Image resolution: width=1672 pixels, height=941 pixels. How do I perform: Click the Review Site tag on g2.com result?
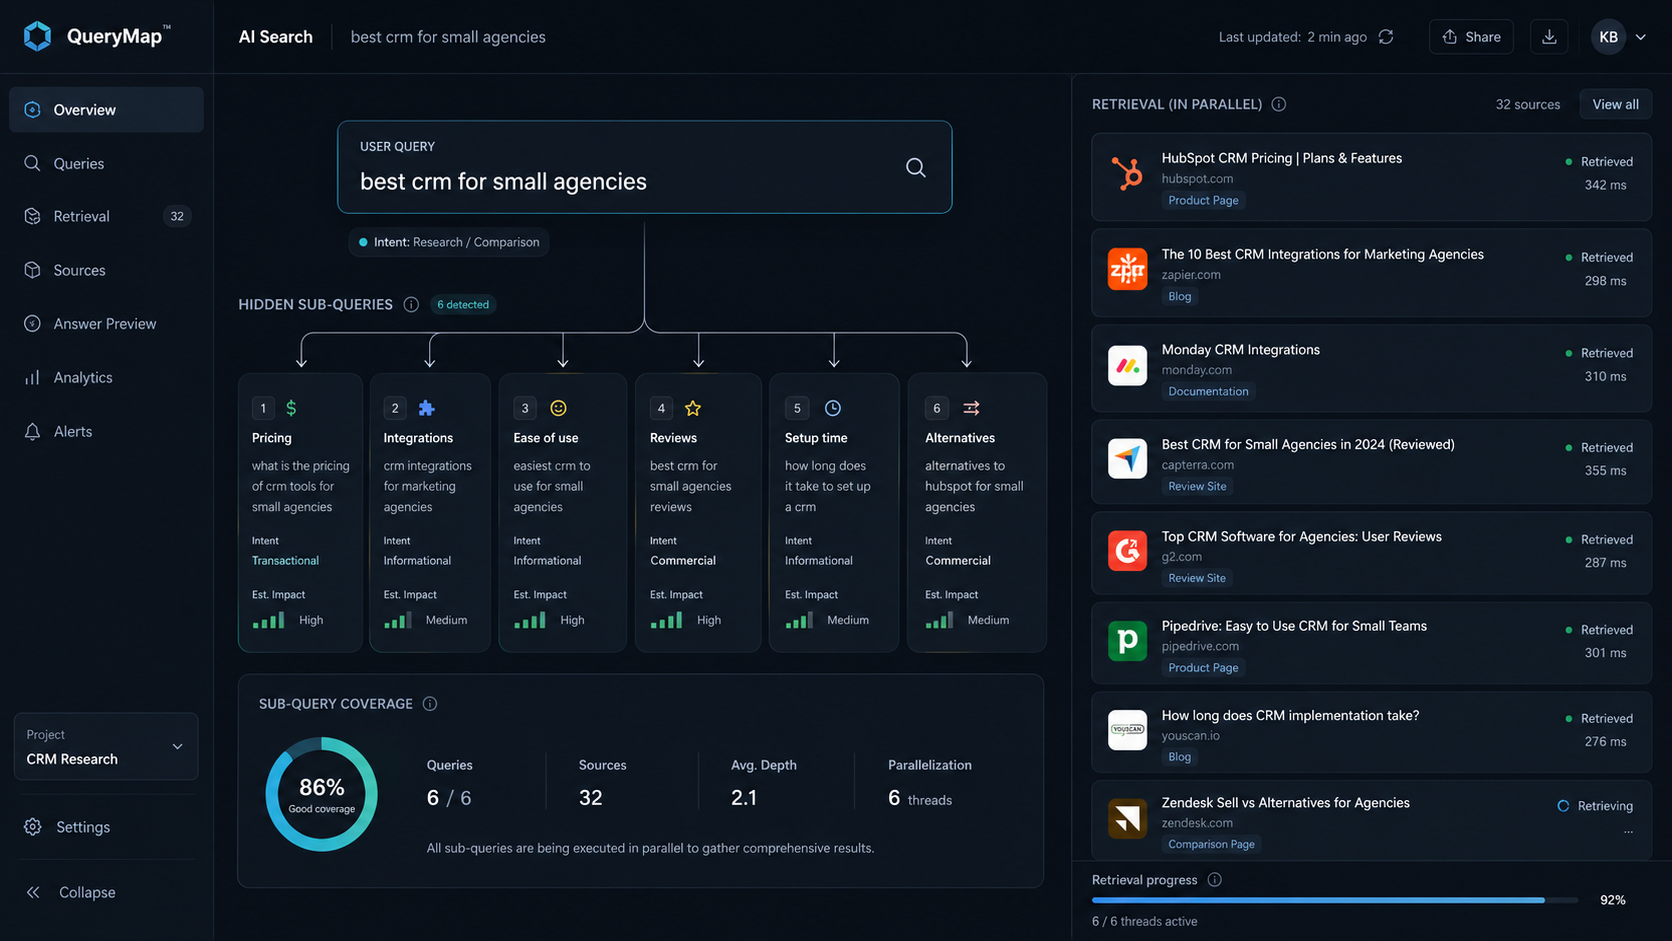1197,578
